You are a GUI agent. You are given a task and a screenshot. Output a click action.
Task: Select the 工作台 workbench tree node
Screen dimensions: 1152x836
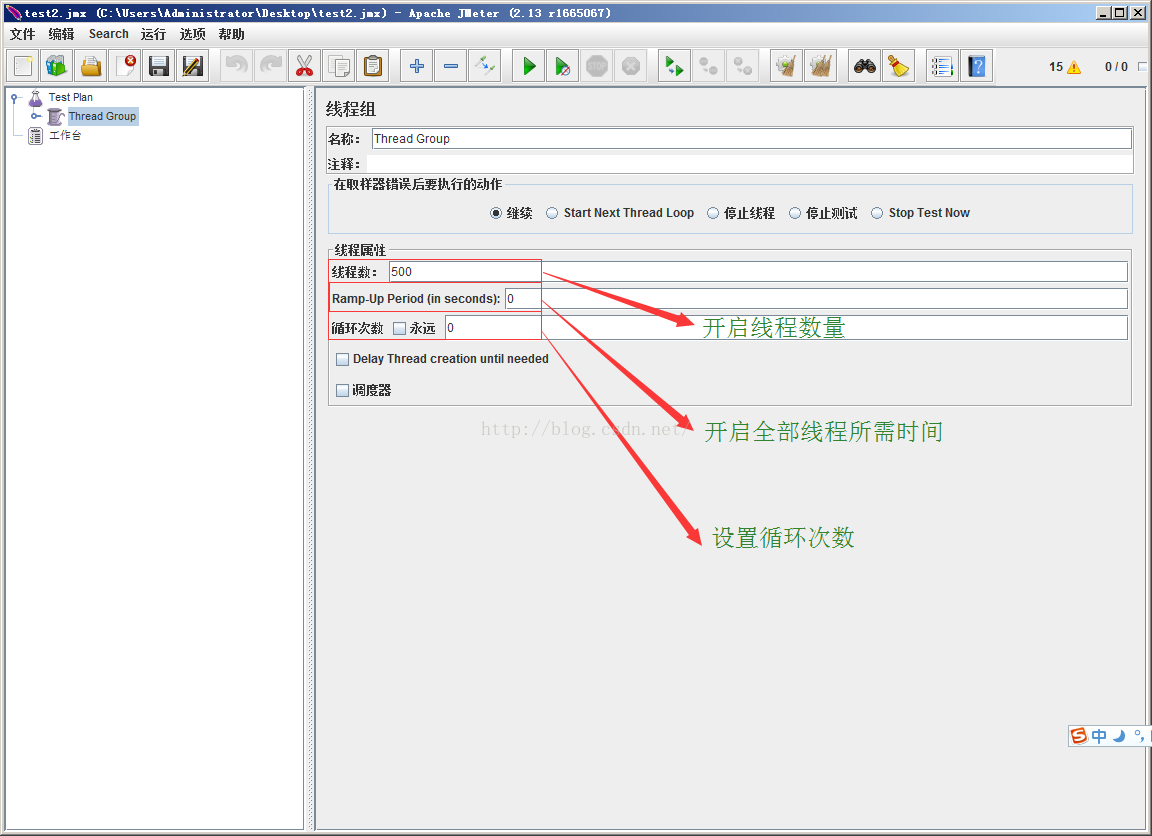[x=65, y=135]
